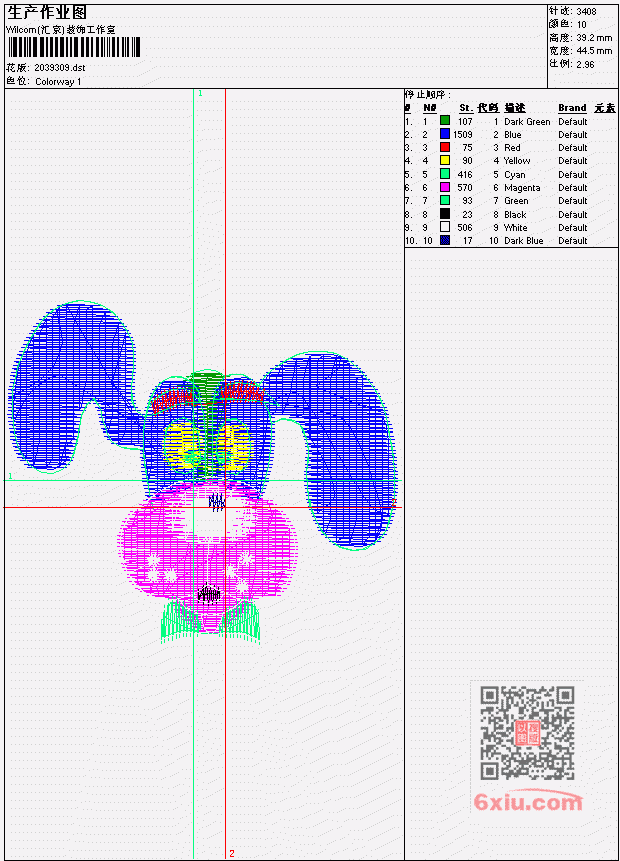Select the Dark Blue swatch in row 10

445,241
